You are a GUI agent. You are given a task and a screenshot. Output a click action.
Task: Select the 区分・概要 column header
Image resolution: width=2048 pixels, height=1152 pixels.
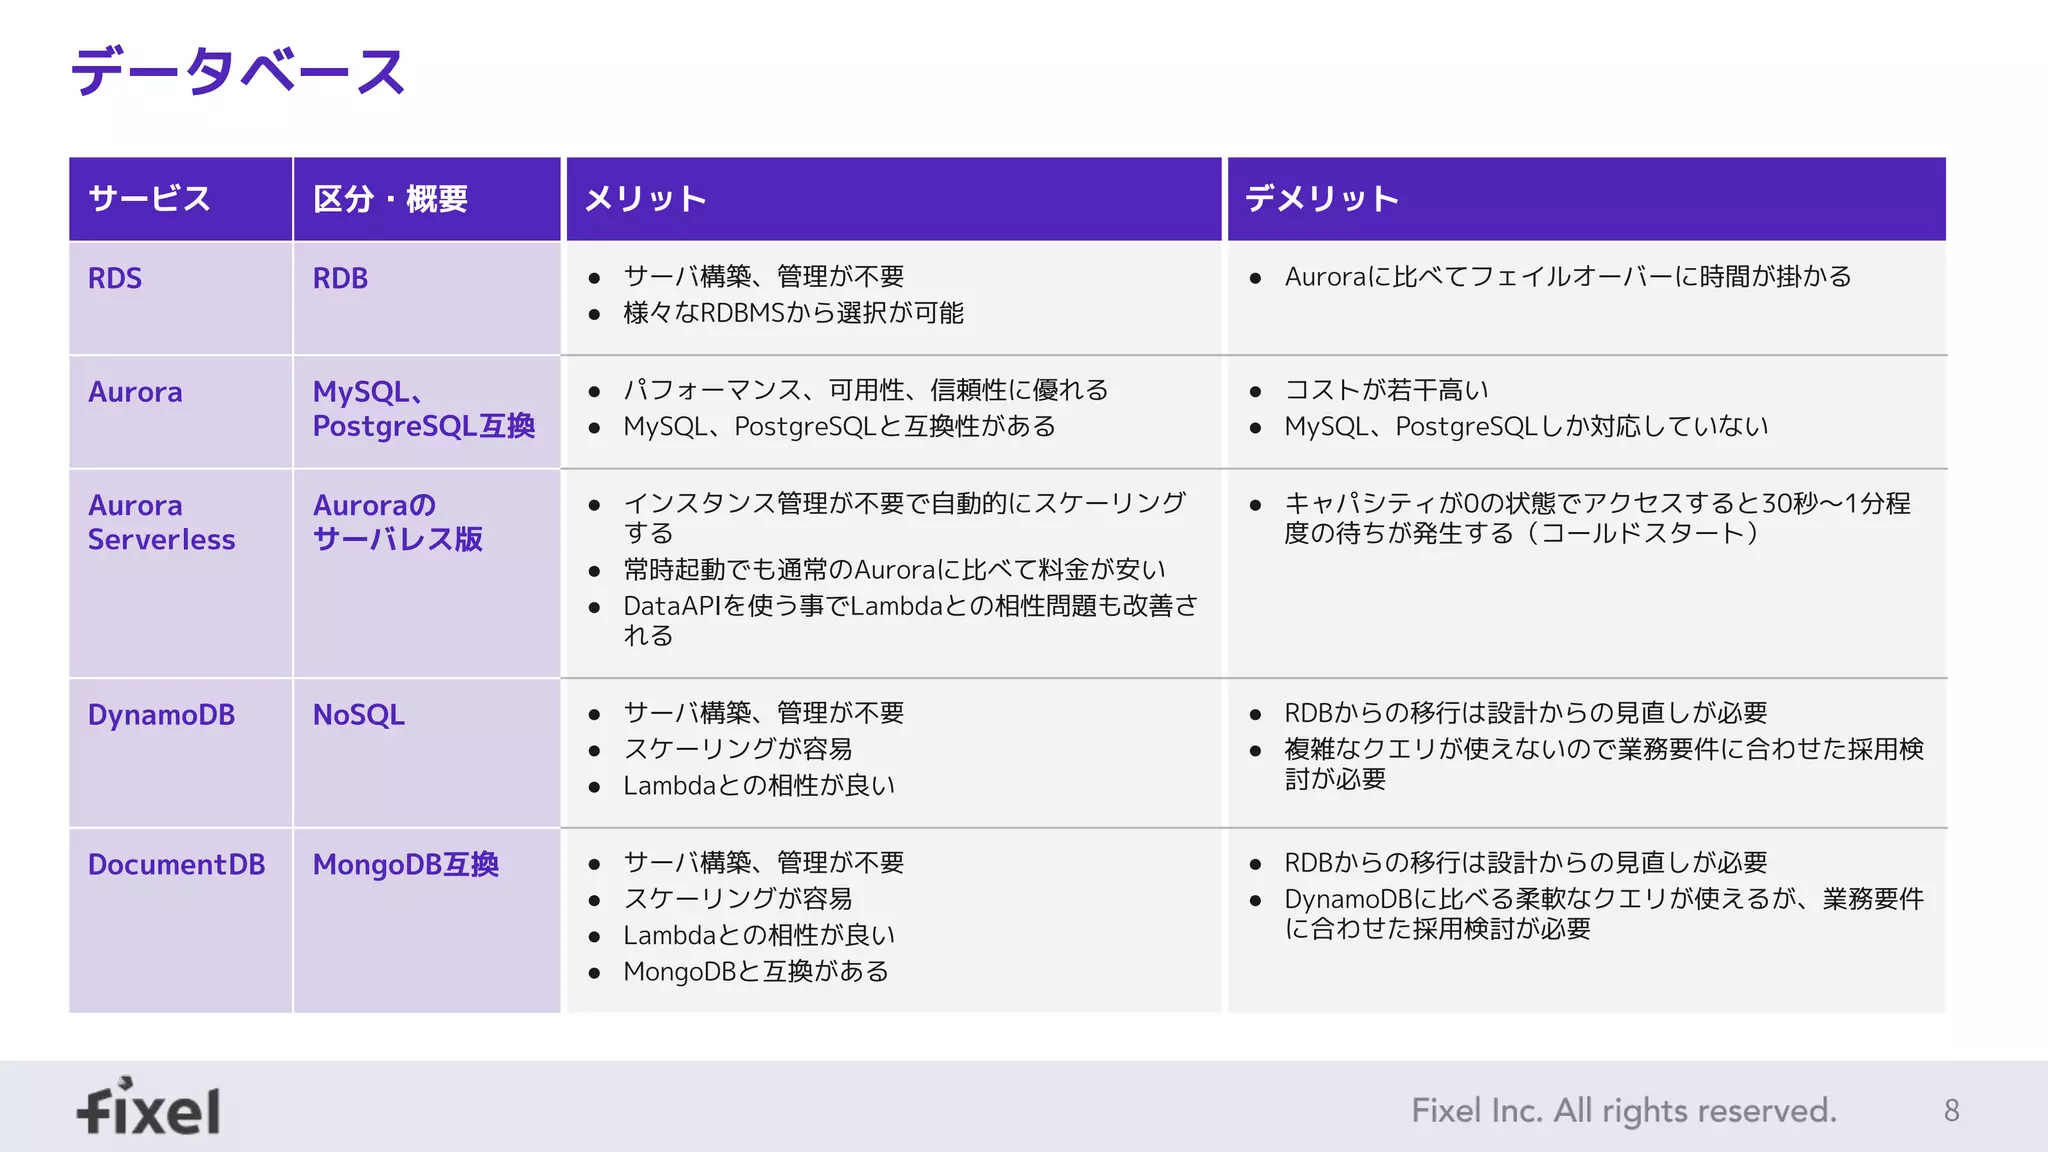(x=390, y=199)
